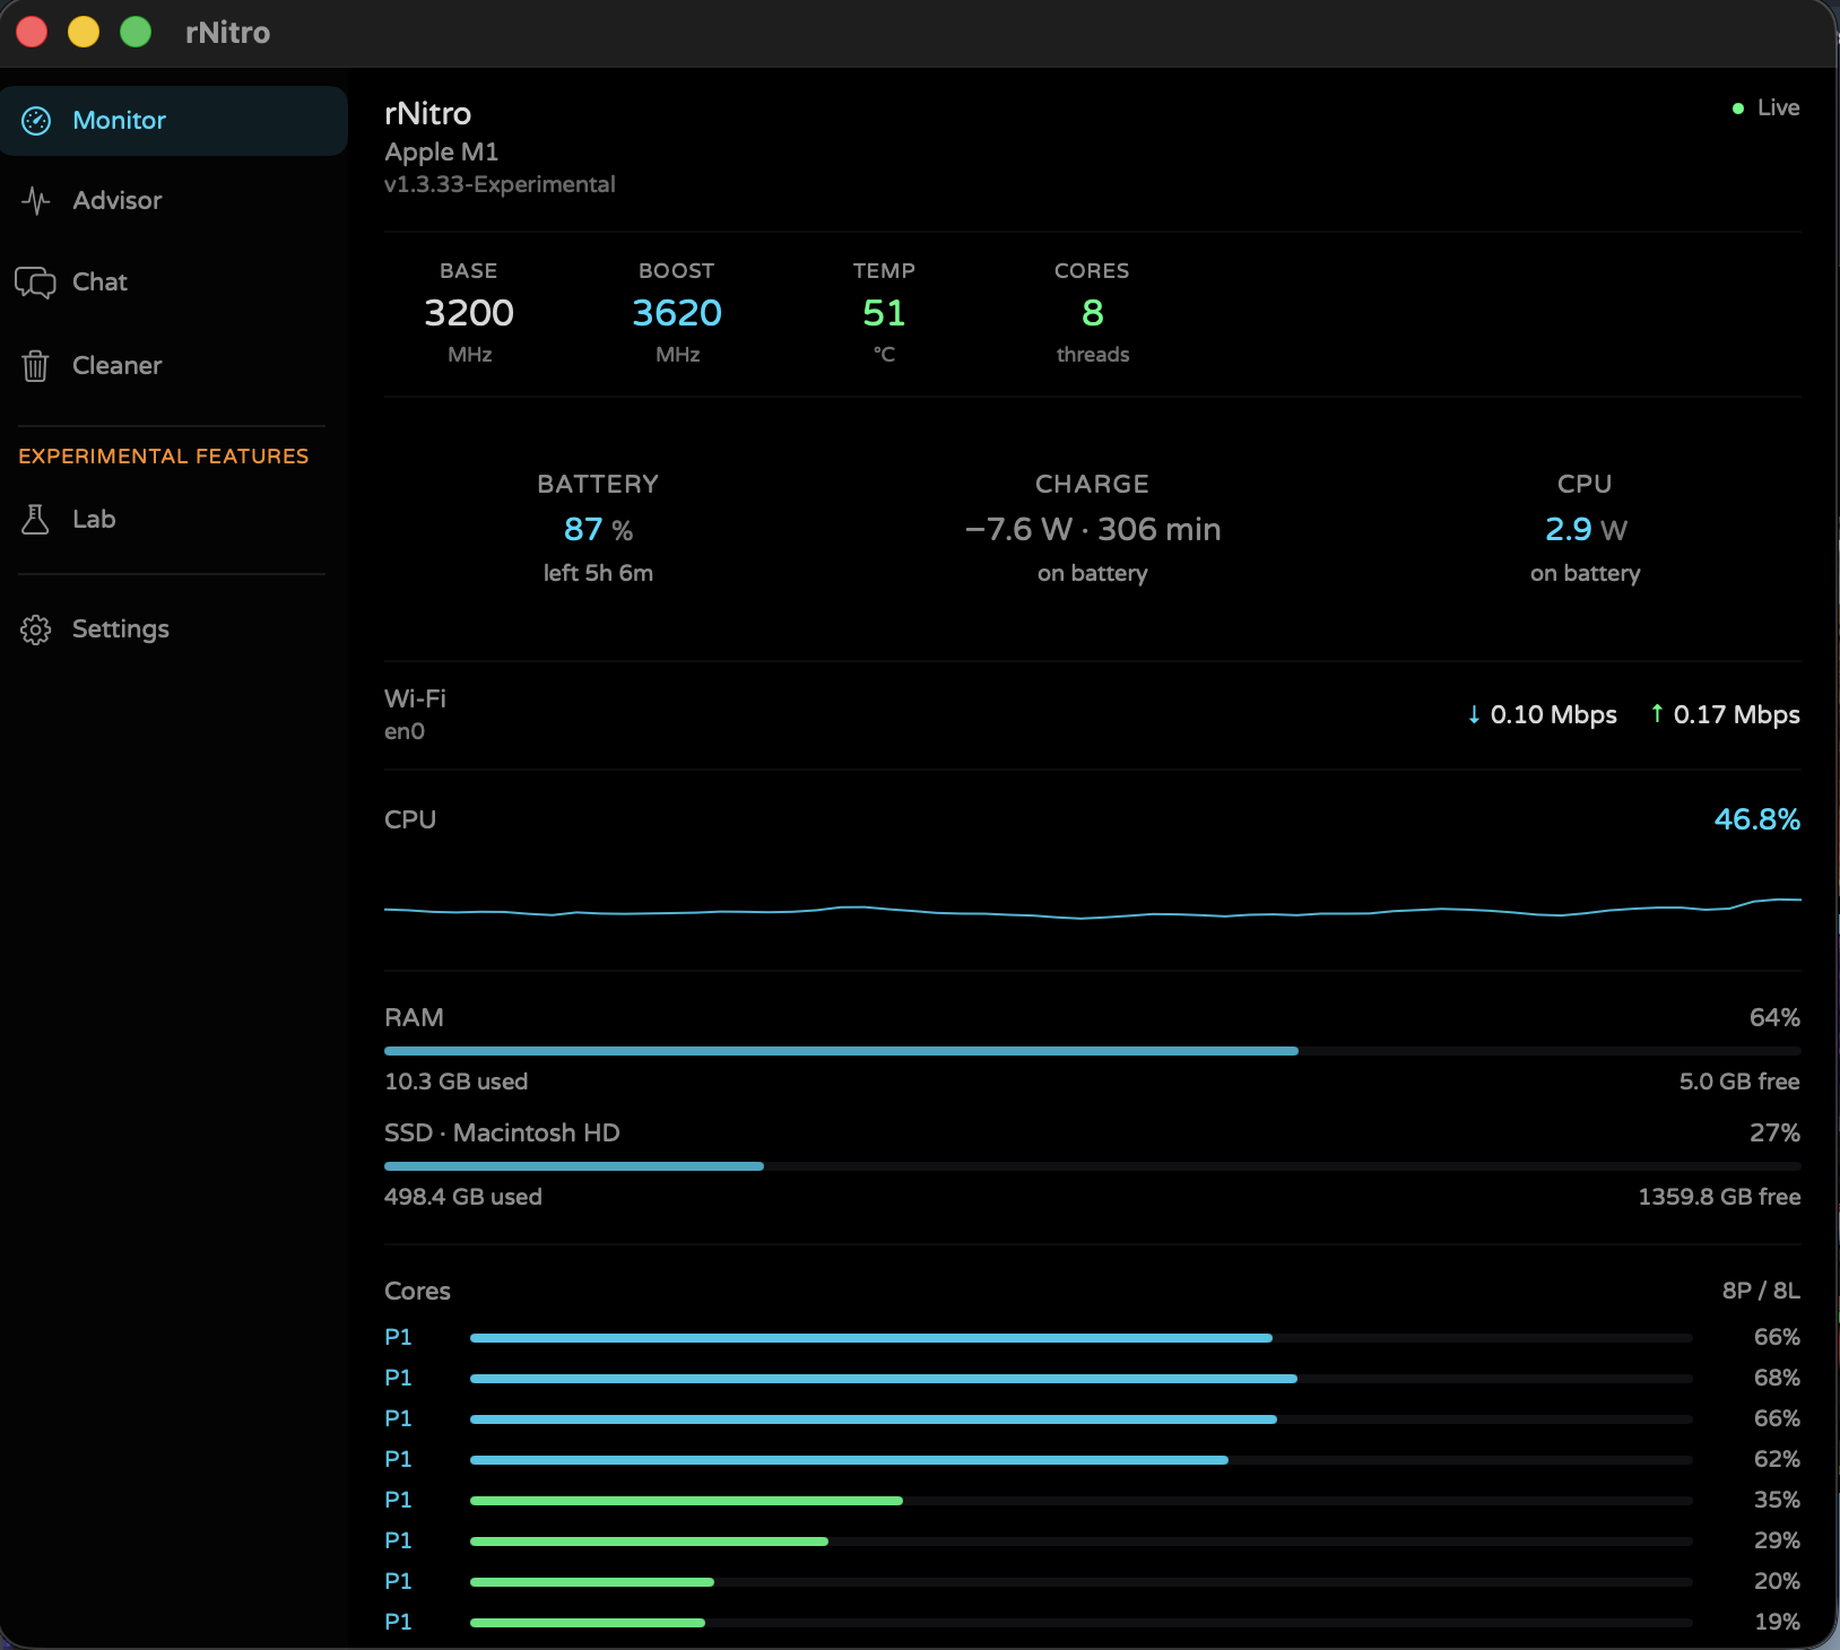Click the CORES value '8'
The height and width of the screenshot is (1650, 1840).
[1092, 314]
